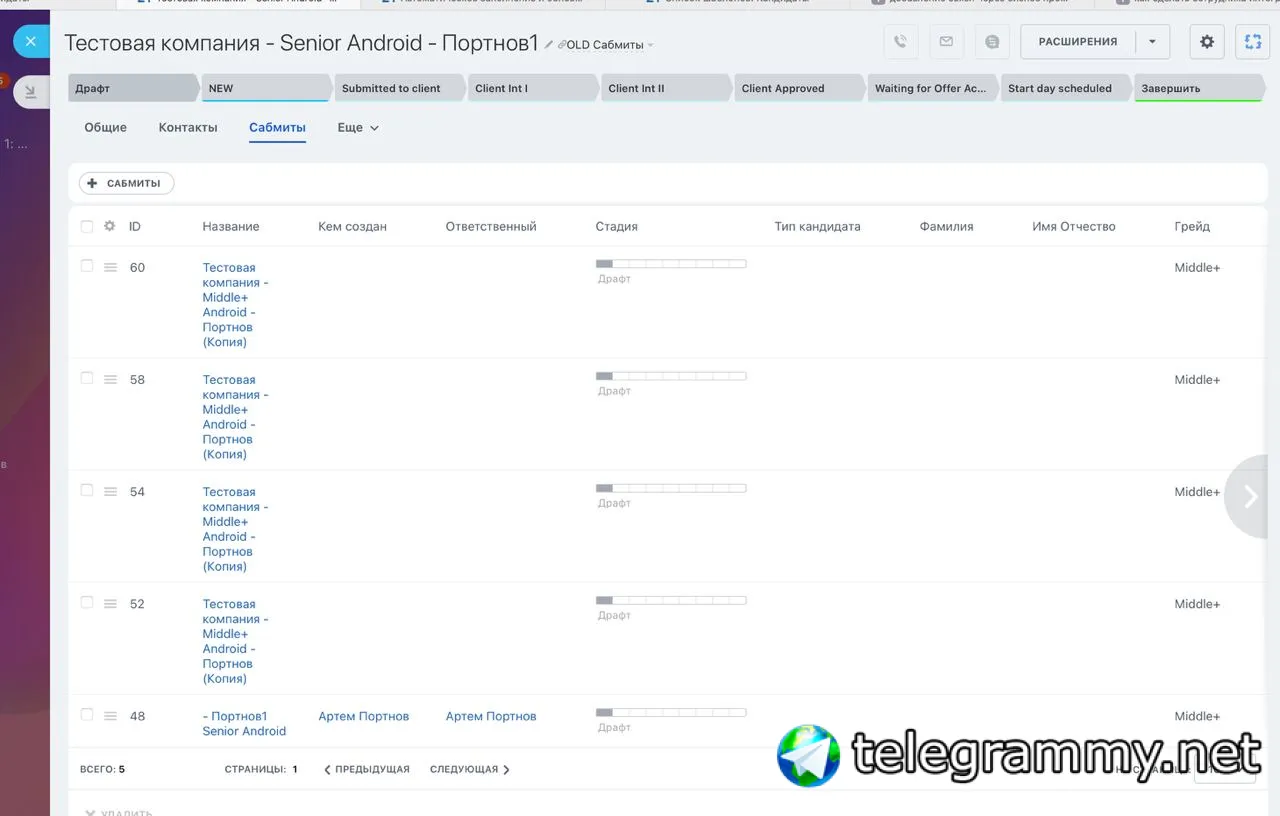The width and height of the screenshot is (1280, 816).
Task: Open the OLD Сабмиты pipeline dropdown
Action: point(606,45)
